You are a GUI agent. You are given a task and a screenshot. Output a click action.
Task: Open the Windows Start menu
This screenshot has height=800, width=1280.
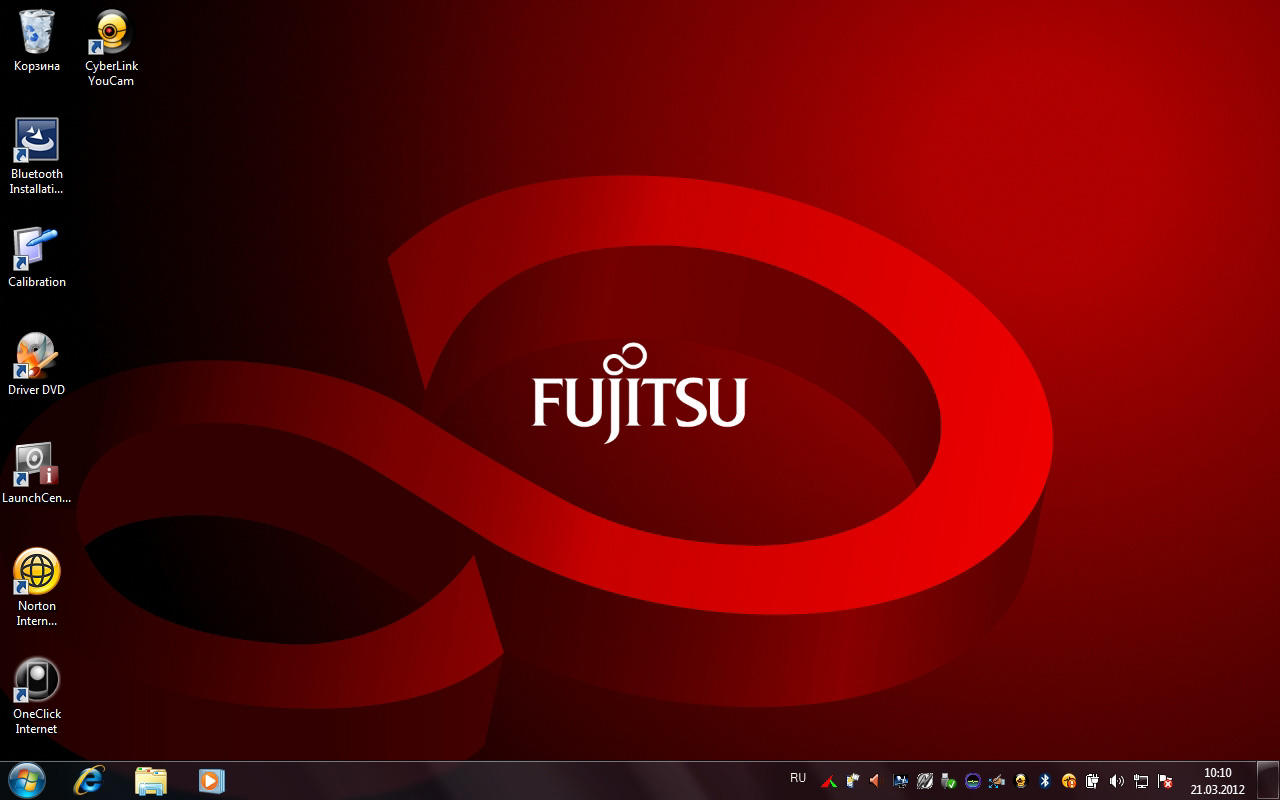click(26, 780)
